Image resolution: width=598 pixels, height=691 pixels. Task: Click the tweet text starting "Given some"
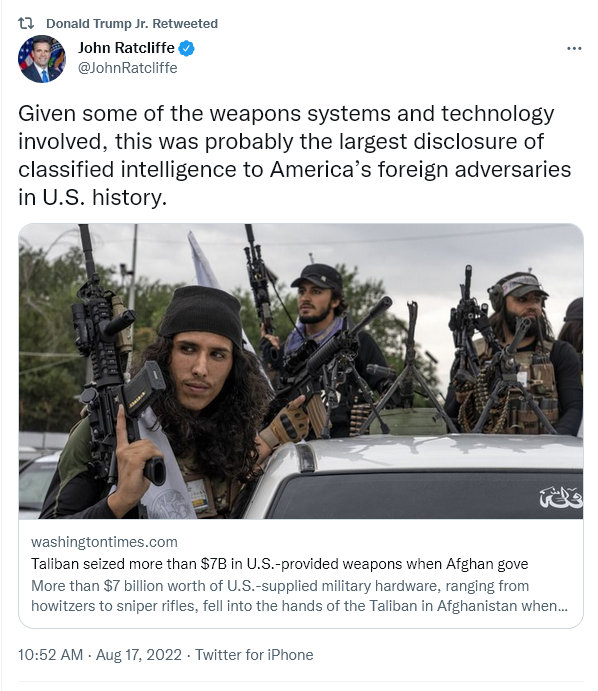tap(294, 155)
